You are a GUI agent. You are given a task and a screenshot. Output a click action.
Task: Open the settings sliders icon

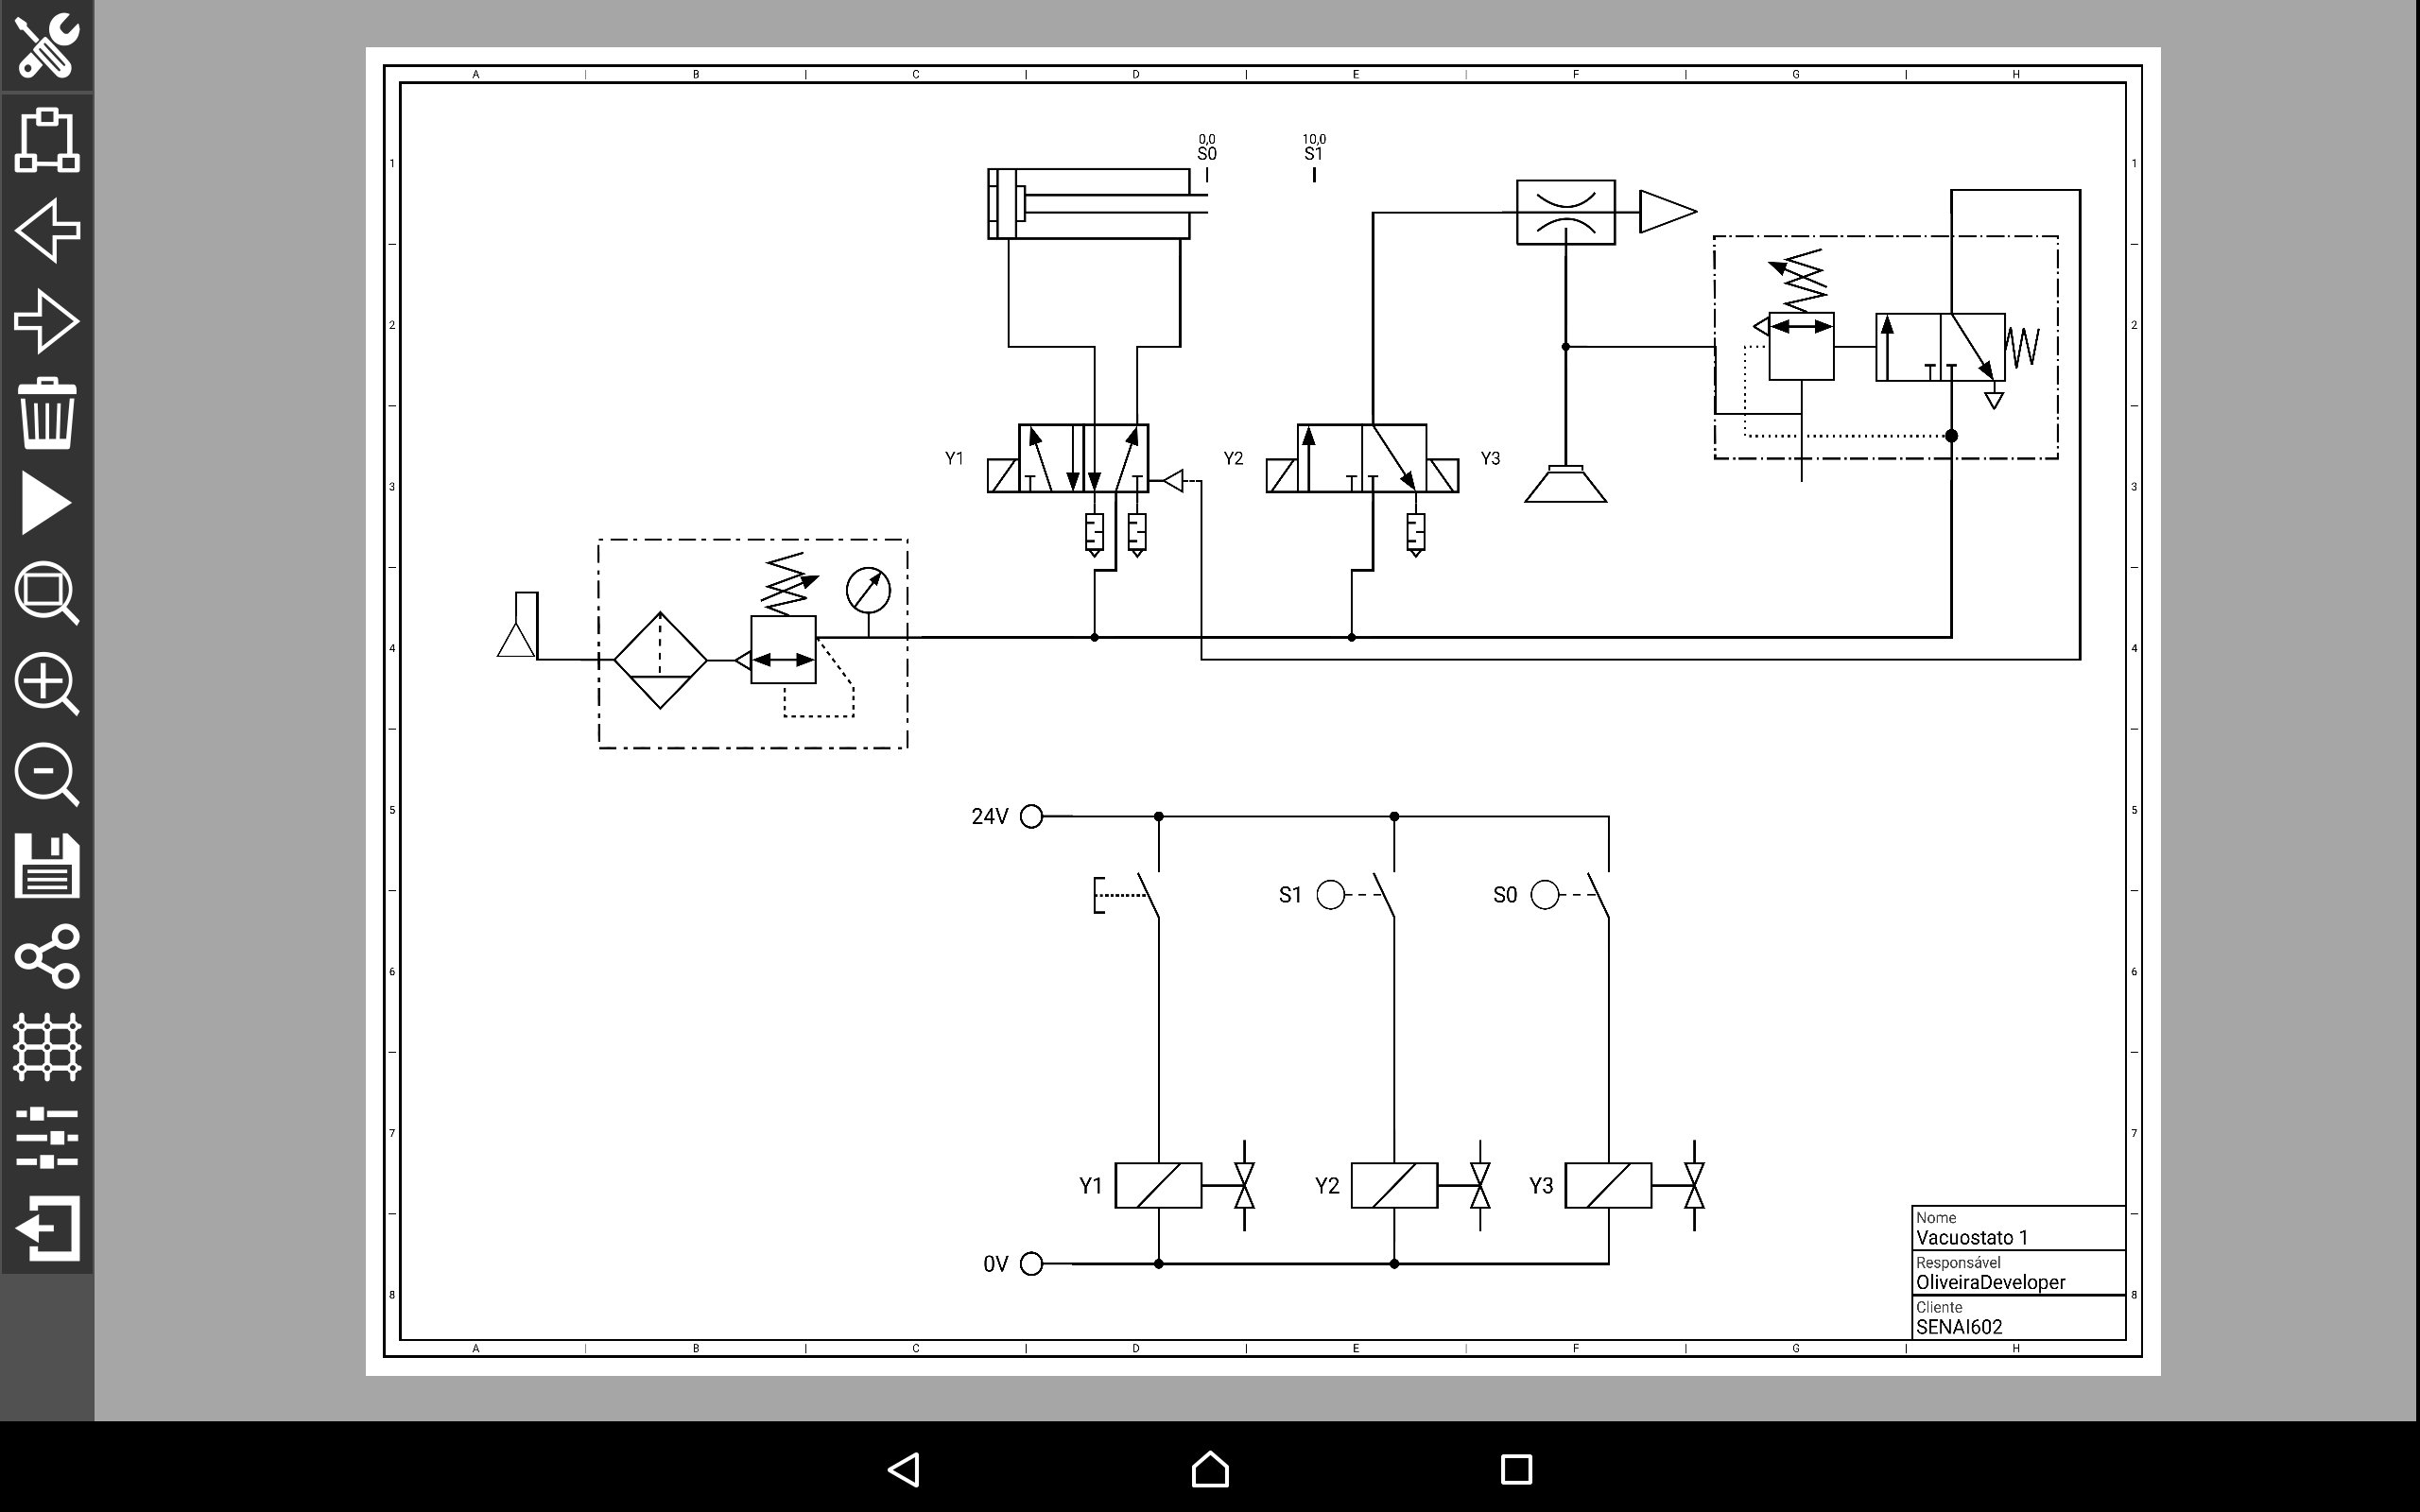[47, 1138]
